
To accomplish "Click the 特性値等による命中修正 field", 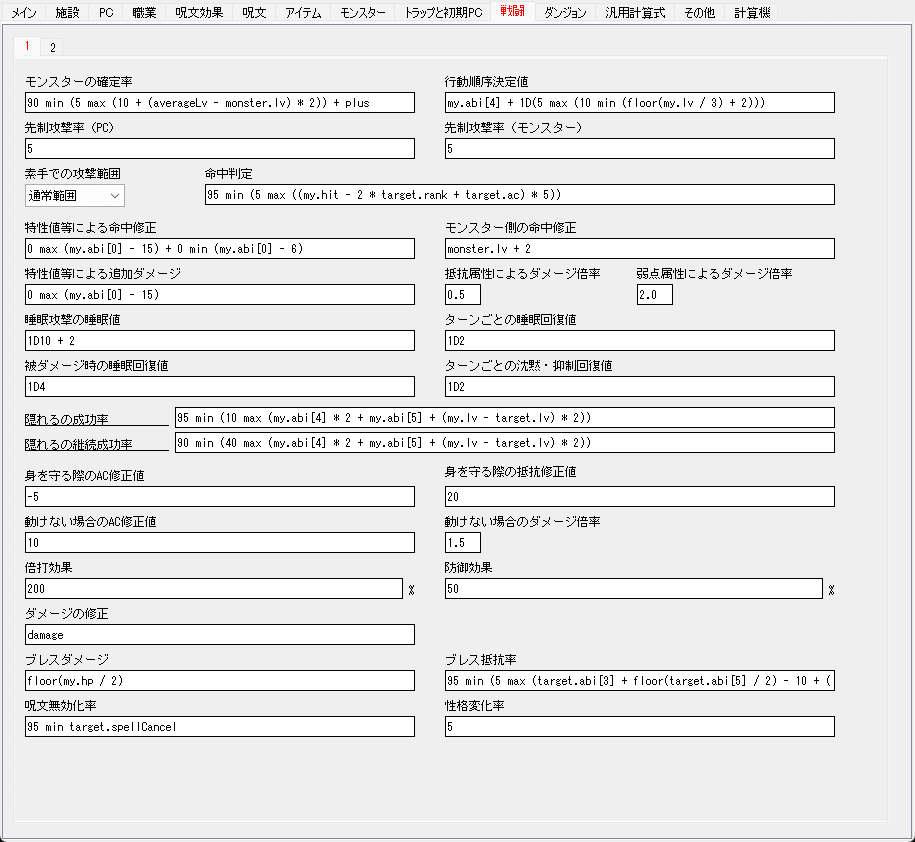I will (x=220, y=249).
